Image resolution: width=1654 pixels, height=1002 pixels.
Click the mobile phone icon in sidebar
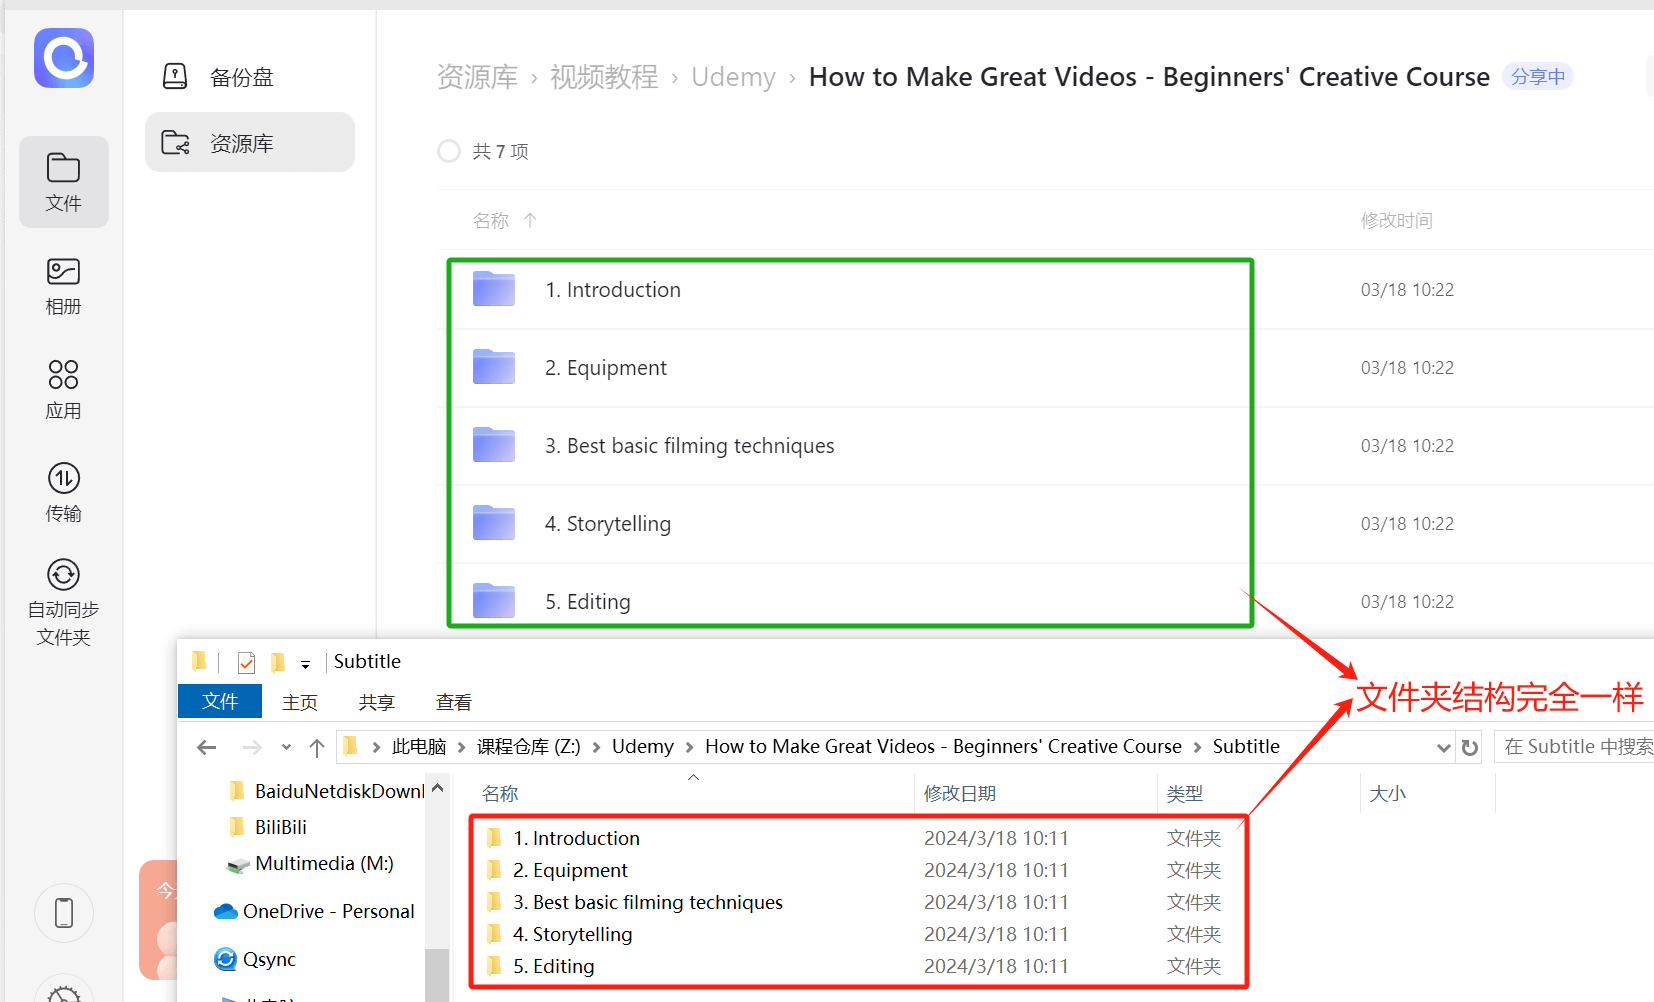pos(64,913)
